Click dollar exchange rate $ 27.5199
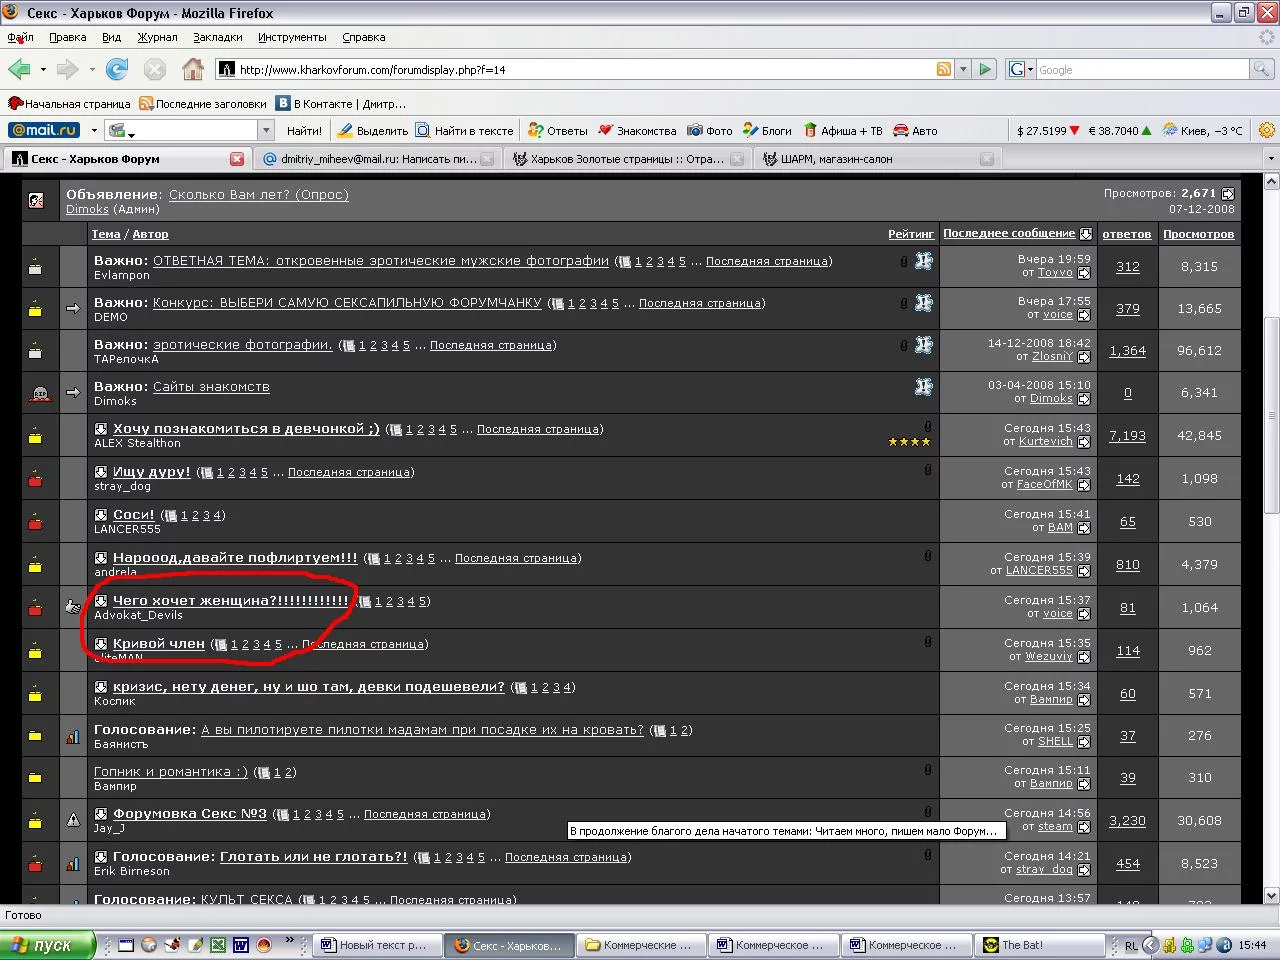1280x960 pixels. [x=1048, y=131]
